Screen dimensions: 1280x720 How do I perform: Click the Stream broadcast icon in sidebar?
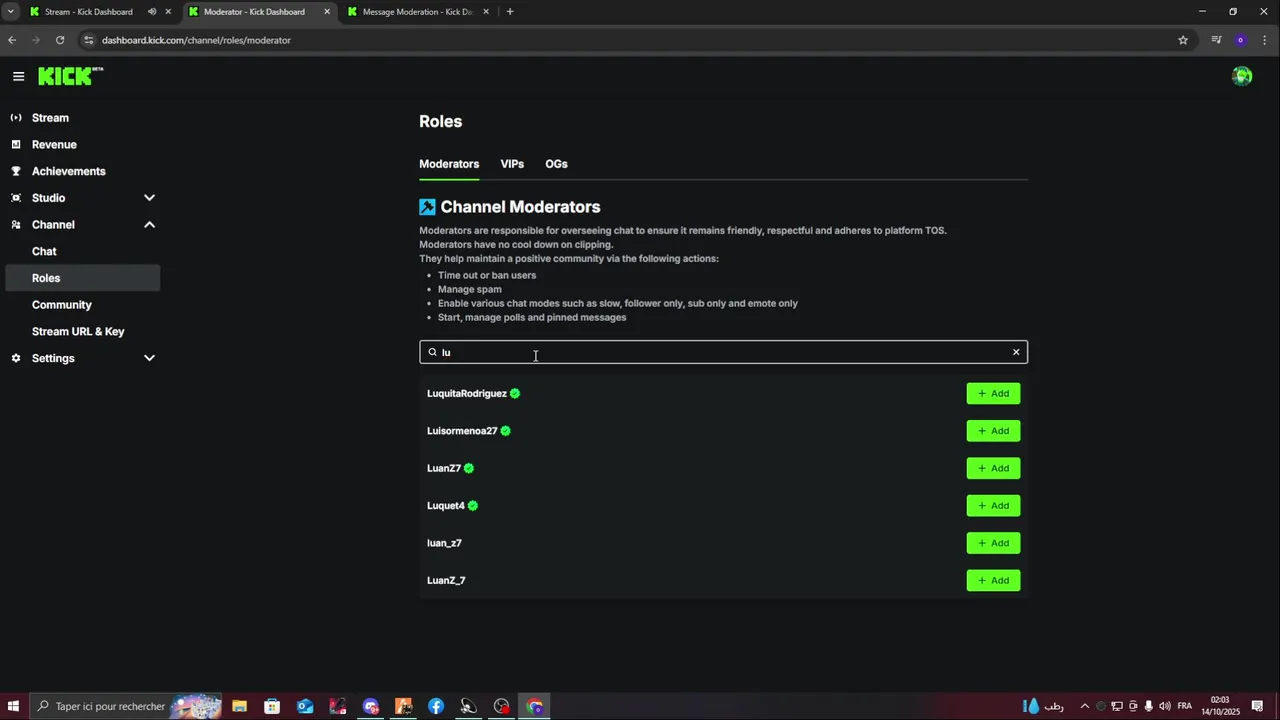16,118
